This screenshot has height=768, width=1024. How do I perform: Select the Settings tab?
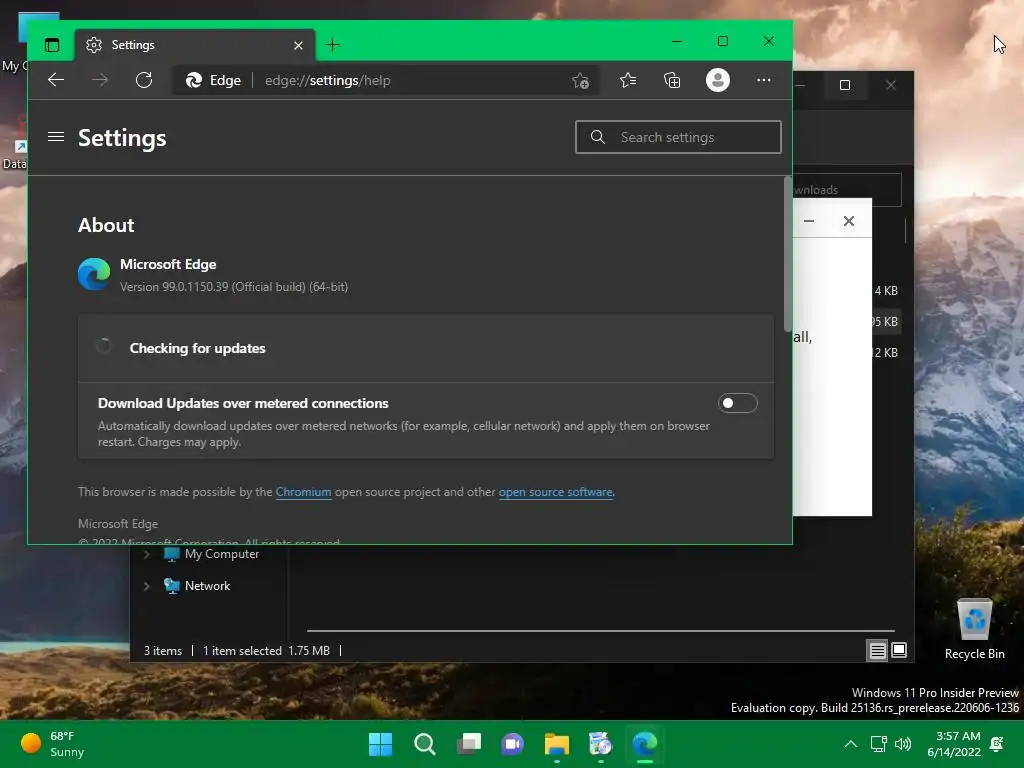194,45
